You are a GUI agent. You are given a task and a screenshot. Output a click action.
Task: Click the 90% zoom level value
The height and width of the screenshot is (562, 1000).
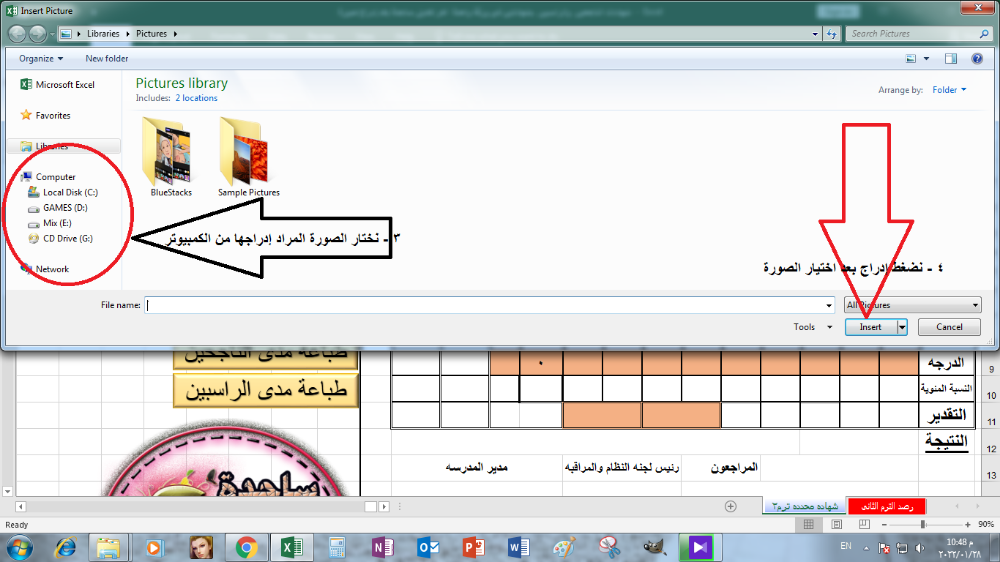pos(986,524)
